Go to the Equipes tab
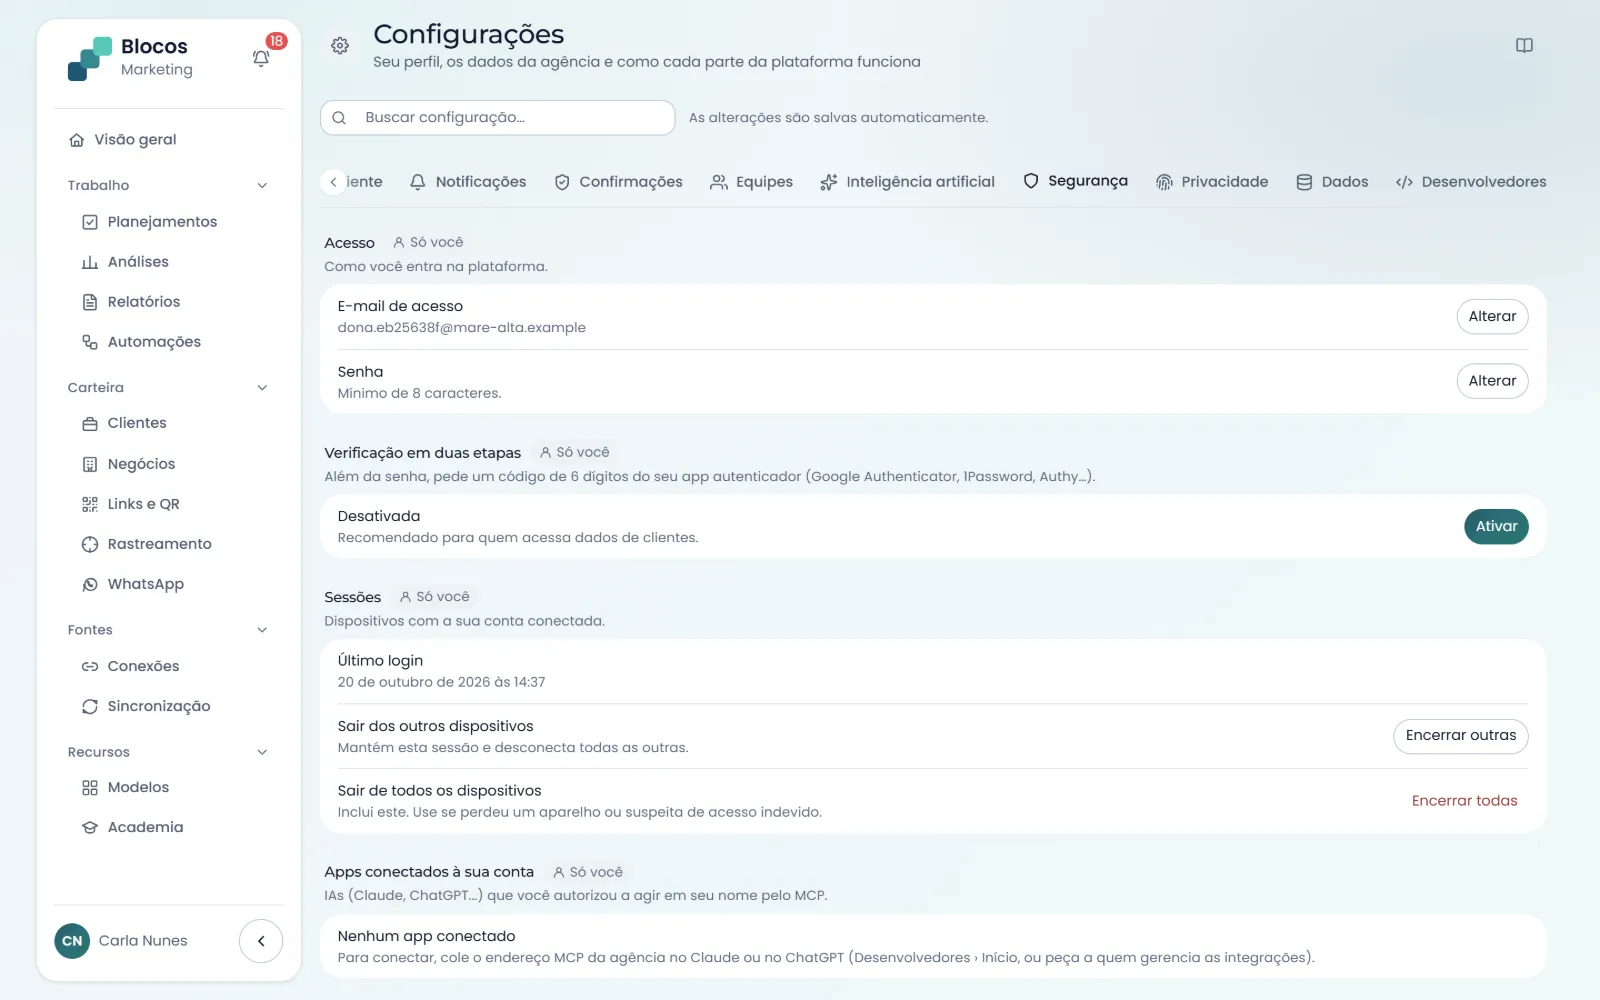 tap(751, 182)
